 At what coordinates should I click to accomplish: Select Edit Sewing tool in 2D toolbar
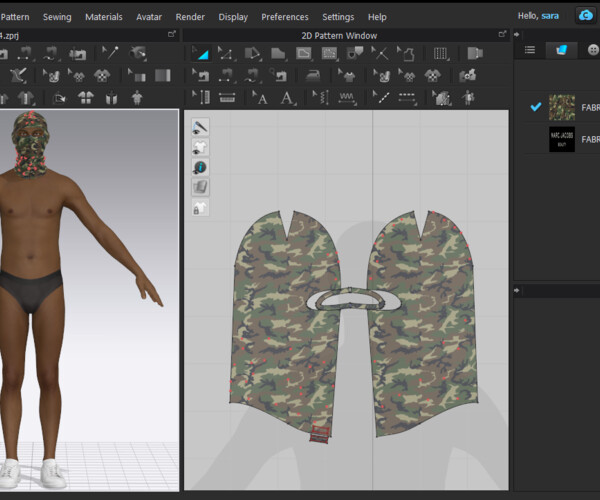[200, 76]
